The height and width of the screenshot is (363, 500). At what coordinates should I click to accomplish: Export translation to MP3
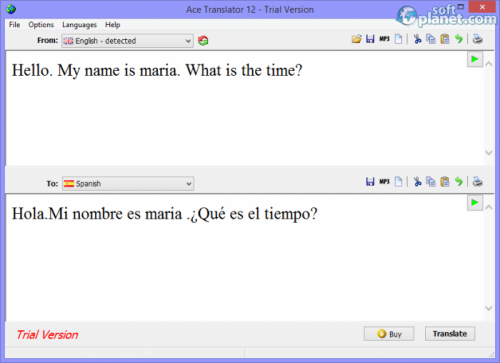[384, 182]
